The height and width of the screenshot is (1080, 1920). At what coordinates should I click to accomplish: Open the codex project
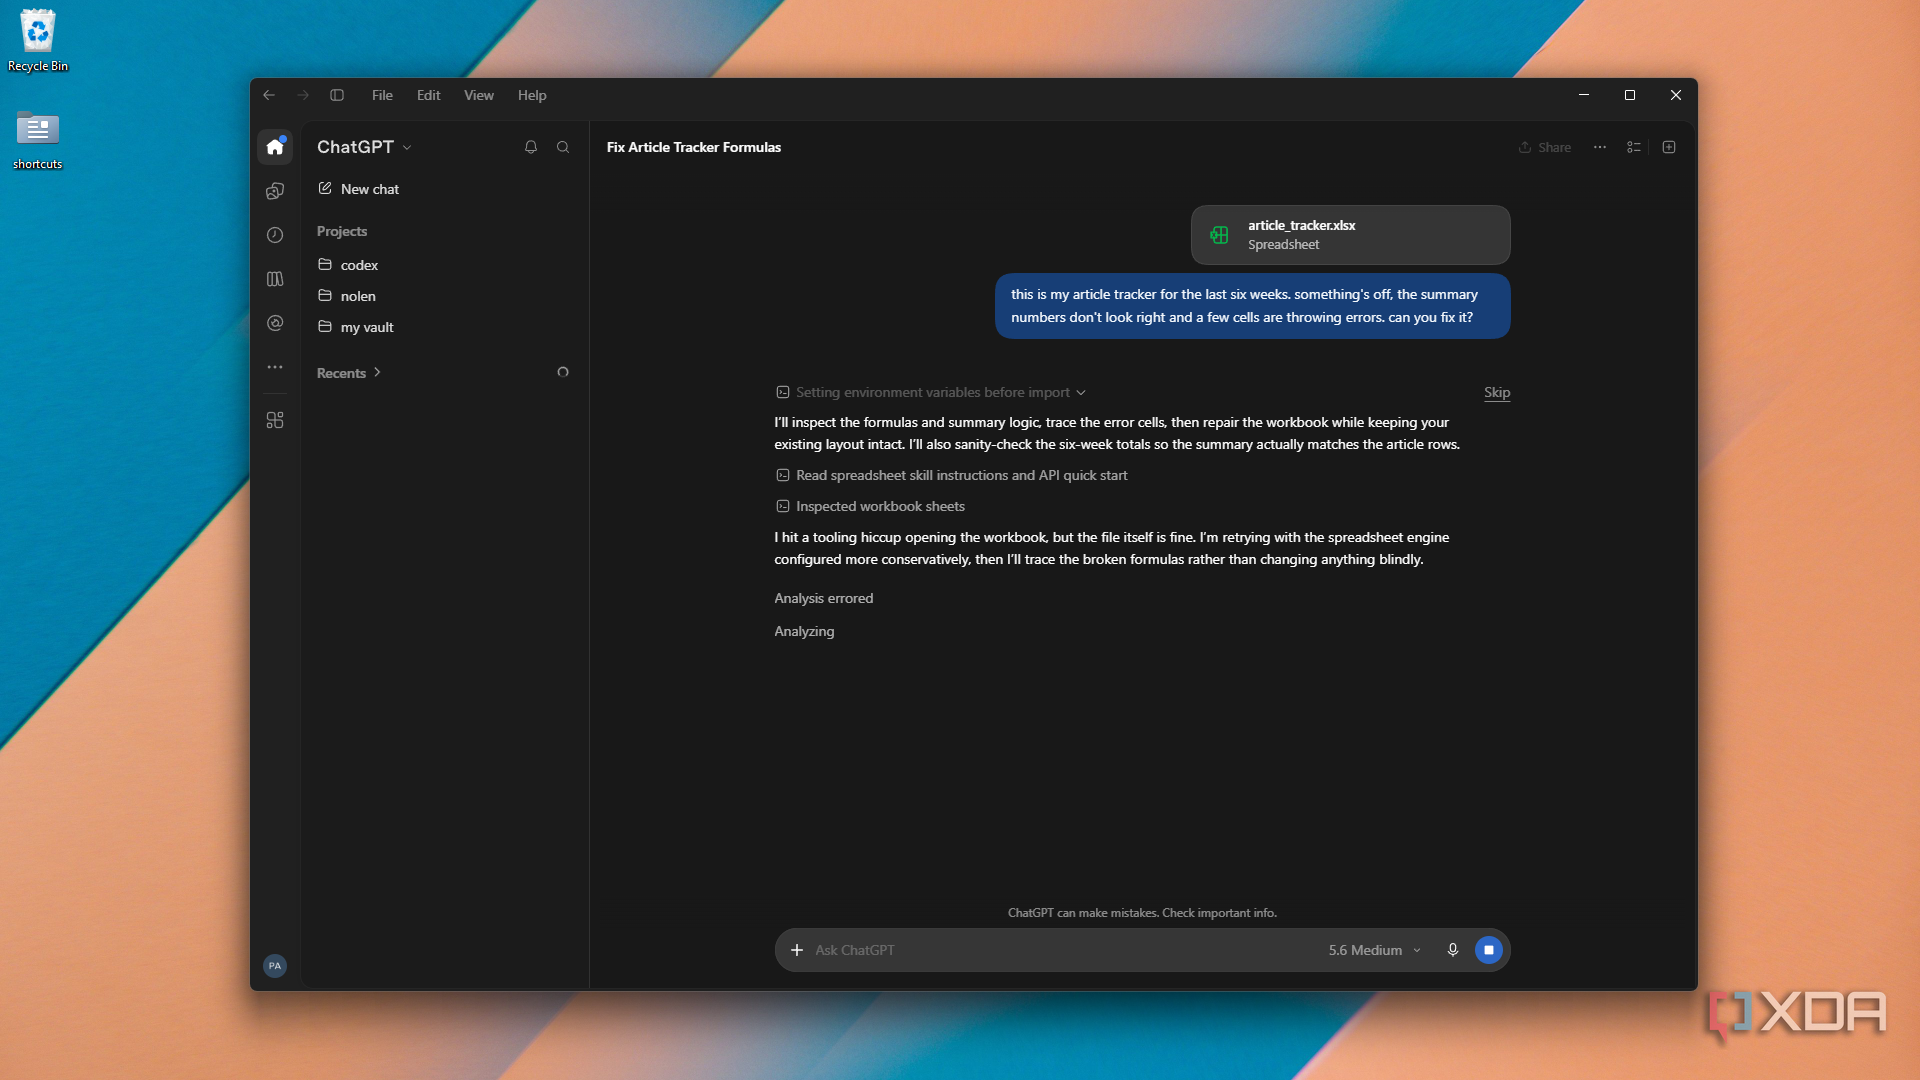pyautogui.click(x=348, y=265)
